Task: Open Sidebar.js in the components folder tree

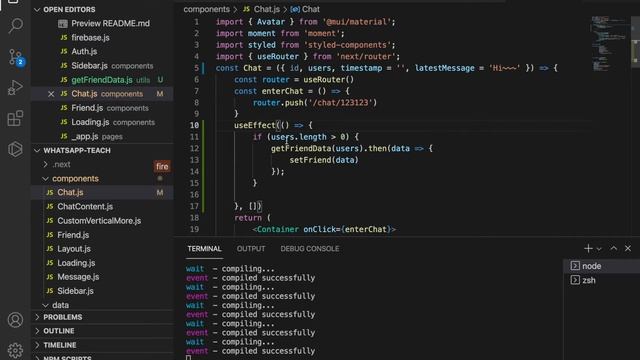Action: [102, 291]
